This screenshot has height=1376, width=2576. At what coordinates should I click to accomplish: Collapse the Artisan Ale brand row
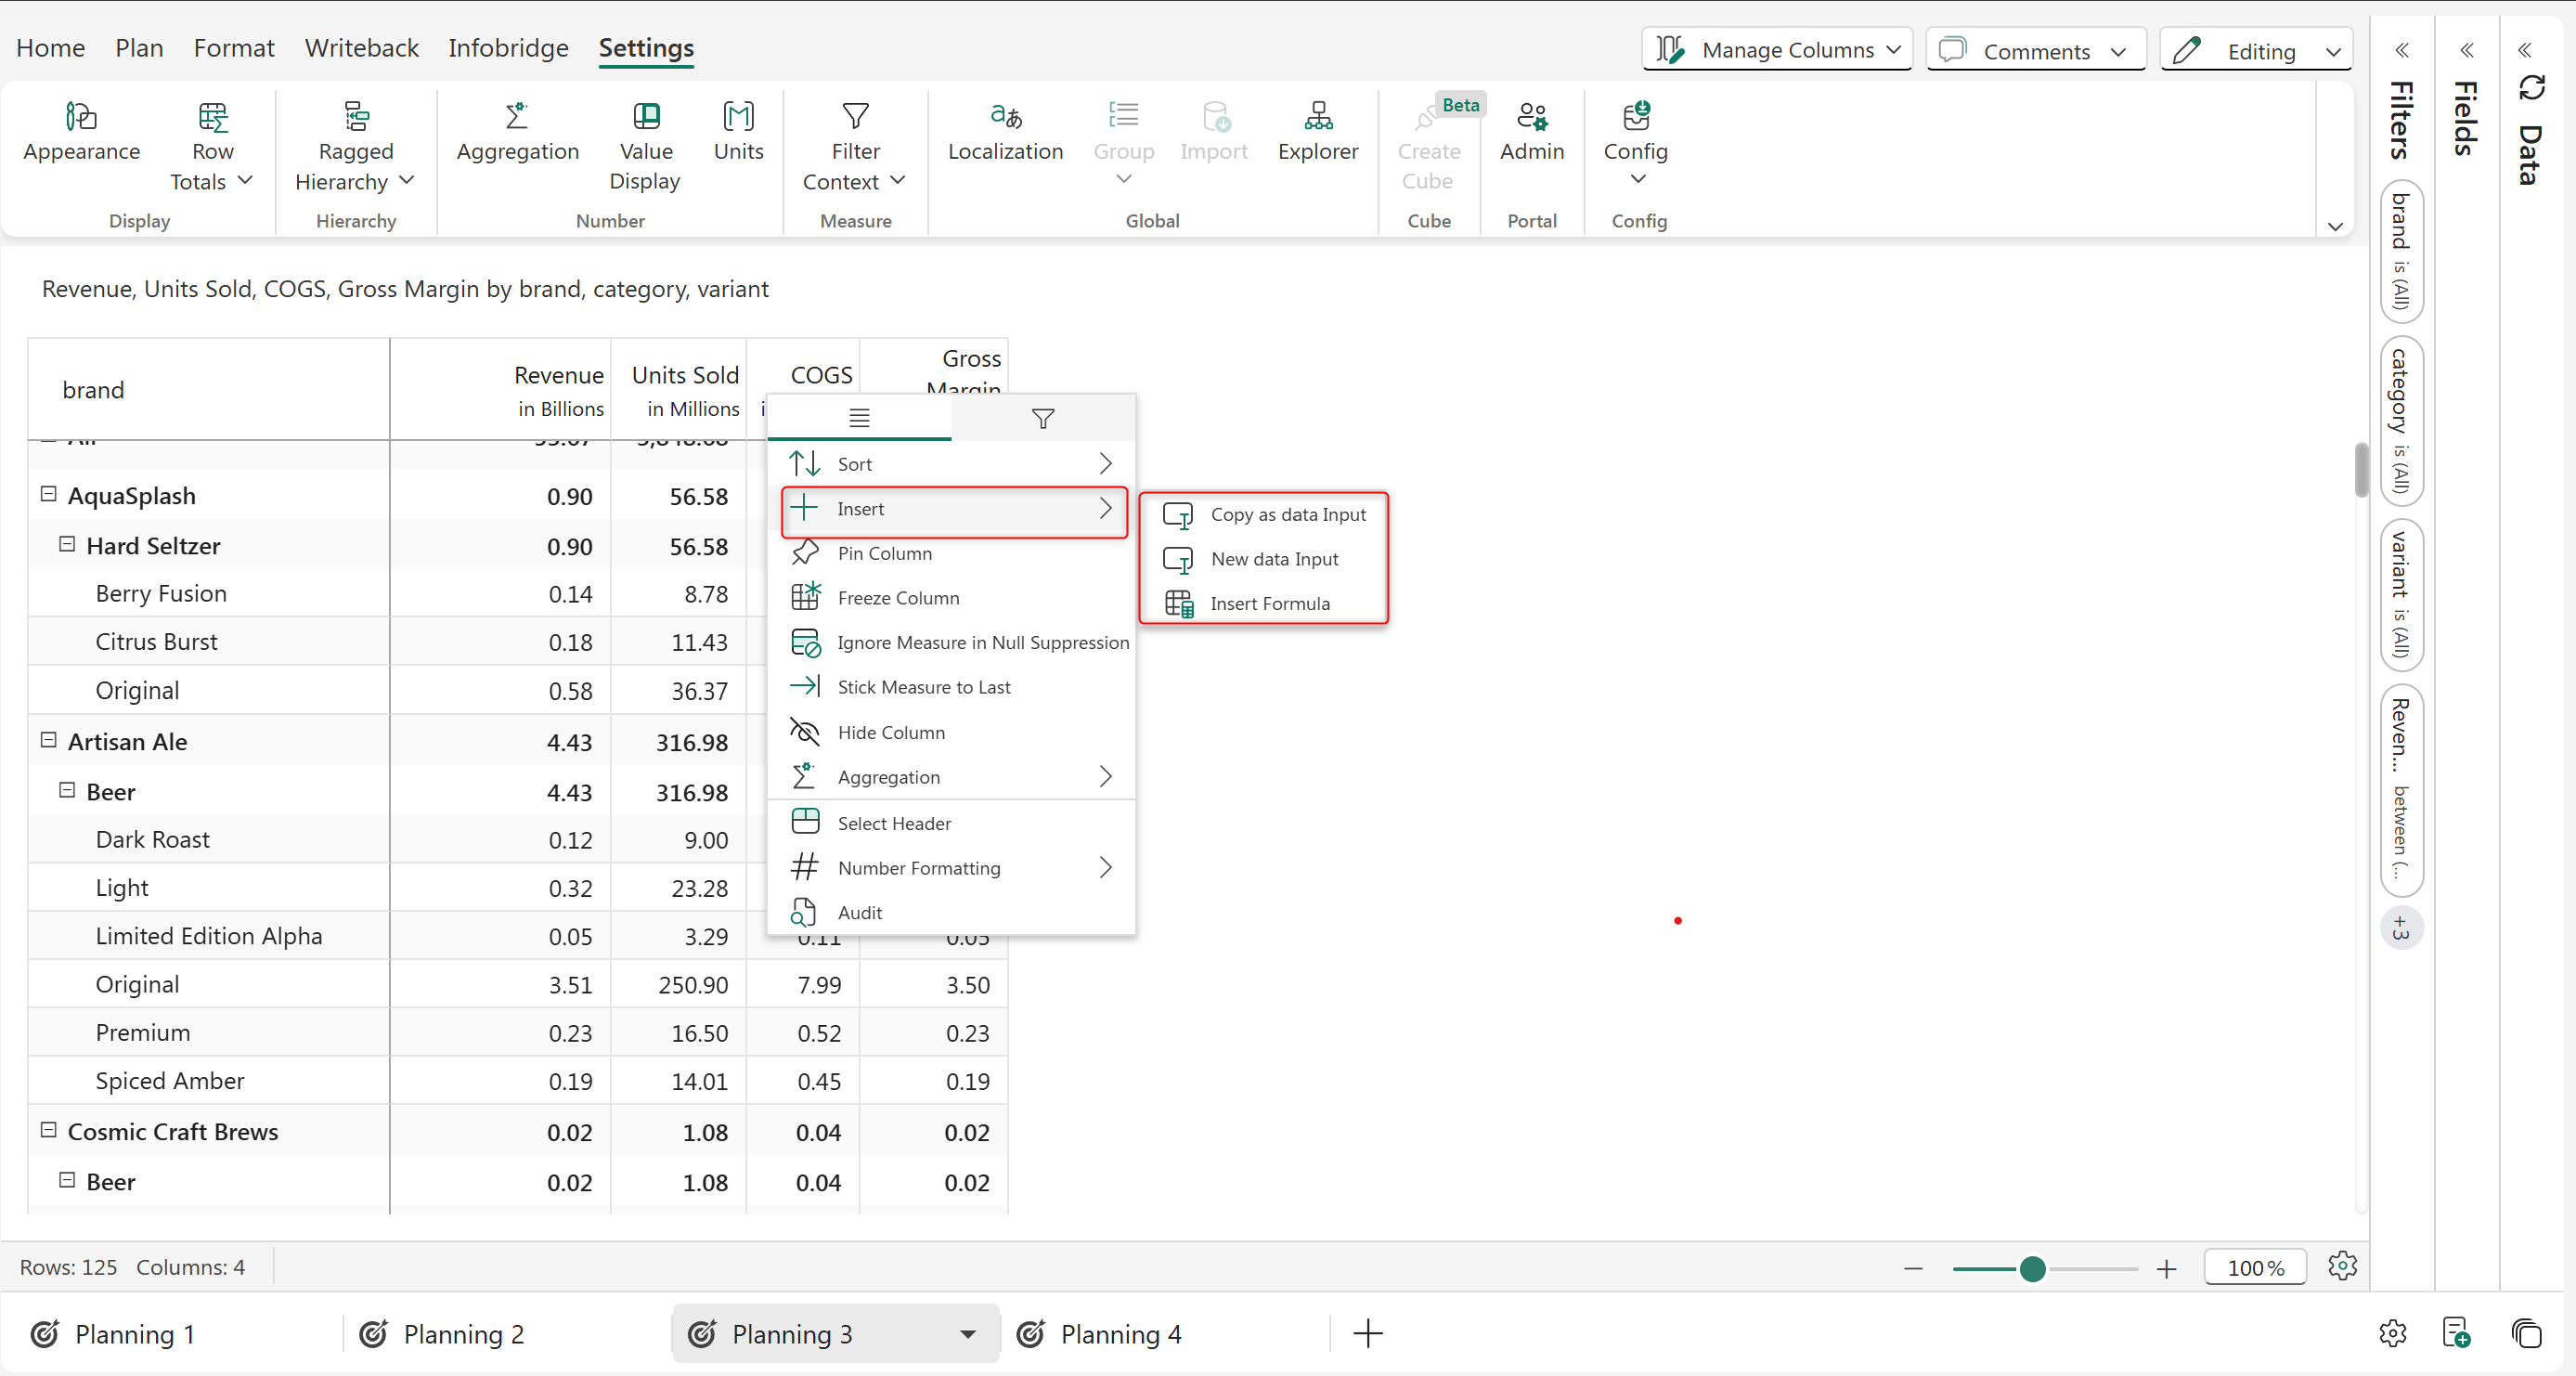48,741
